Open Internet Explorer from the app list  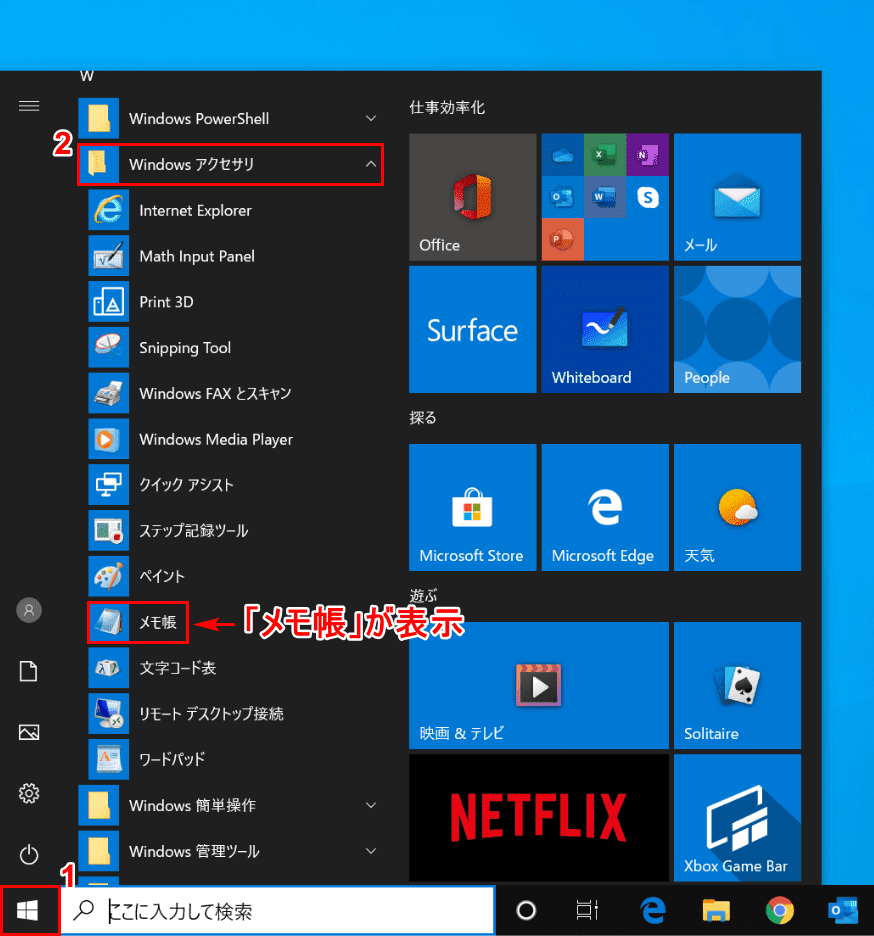[233, 210]
